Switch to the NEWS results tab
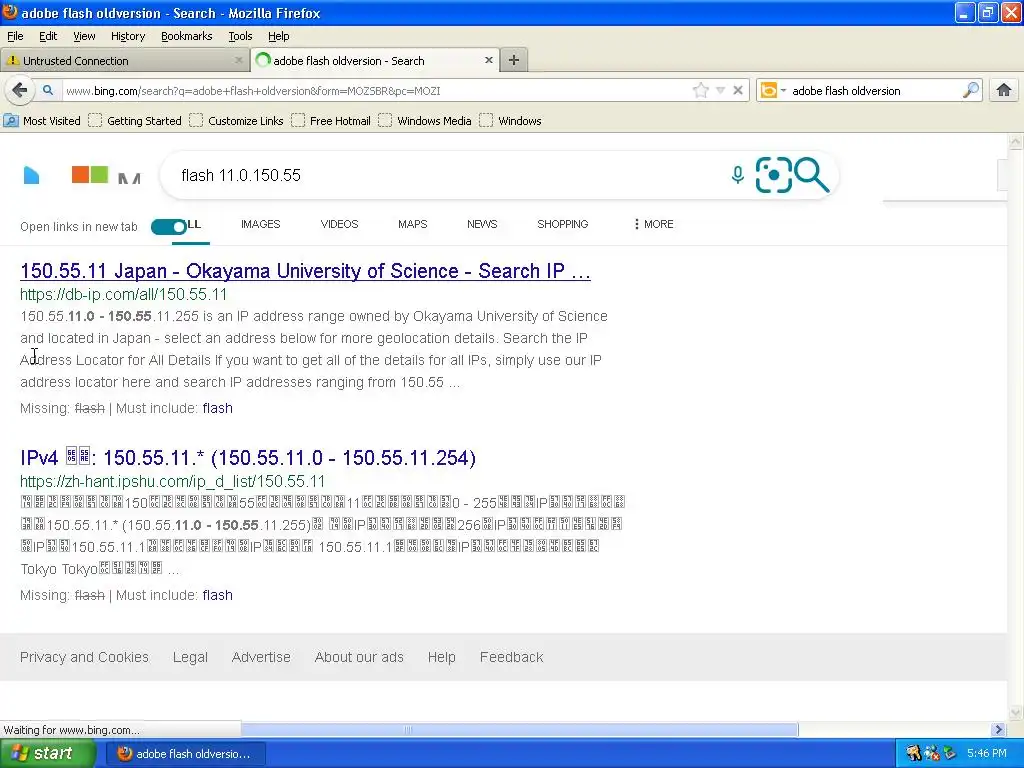 [482, 224]
